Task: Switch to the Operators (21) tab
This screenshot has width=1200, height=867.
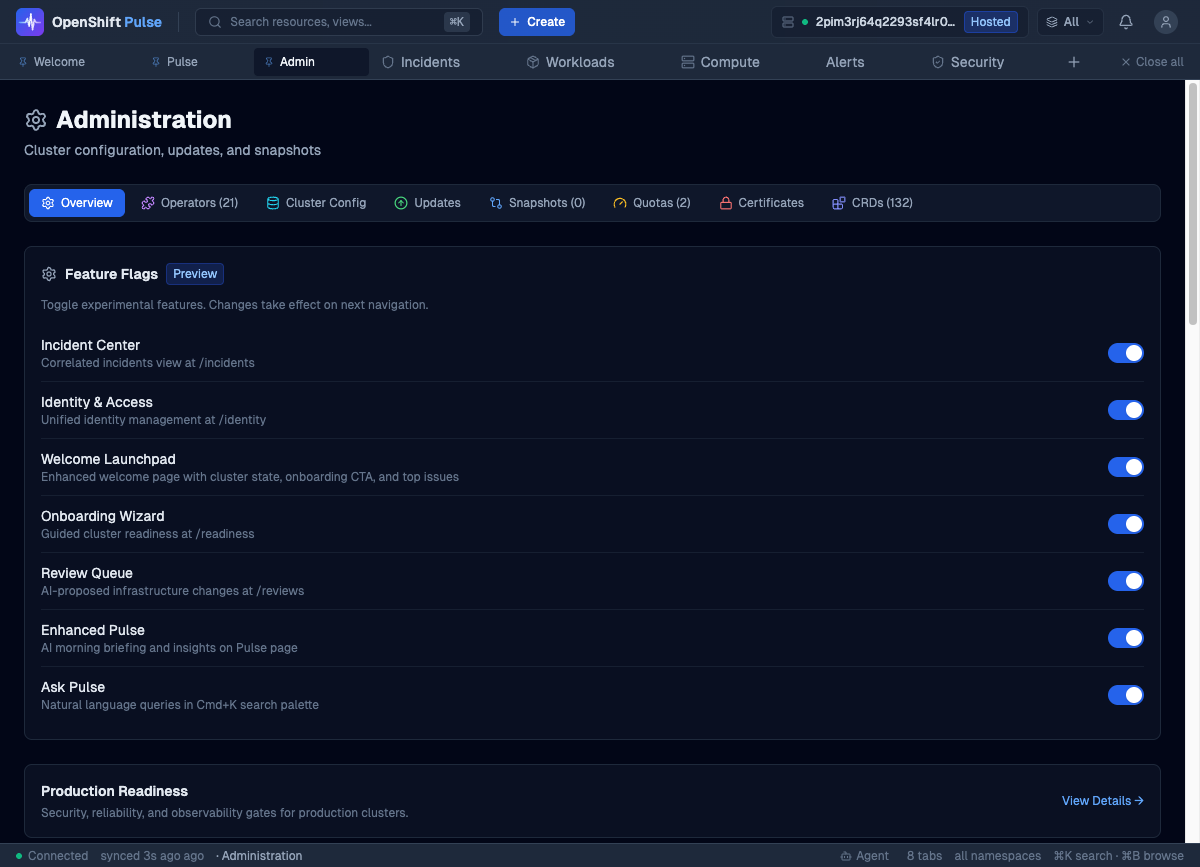Action: (x=190, y=203)
